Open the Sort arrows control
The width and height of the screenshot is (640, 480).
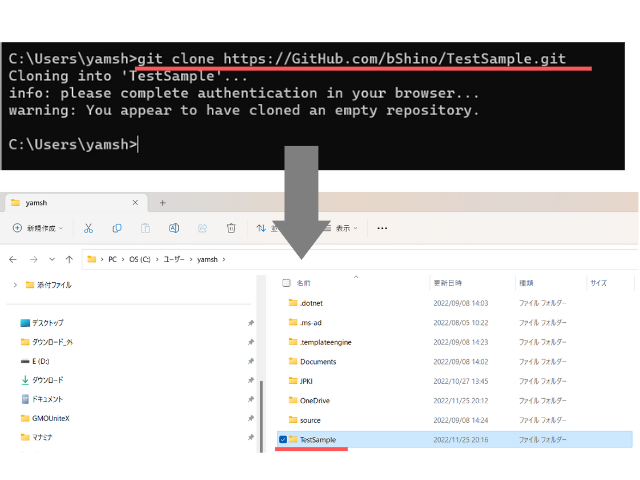261,228
